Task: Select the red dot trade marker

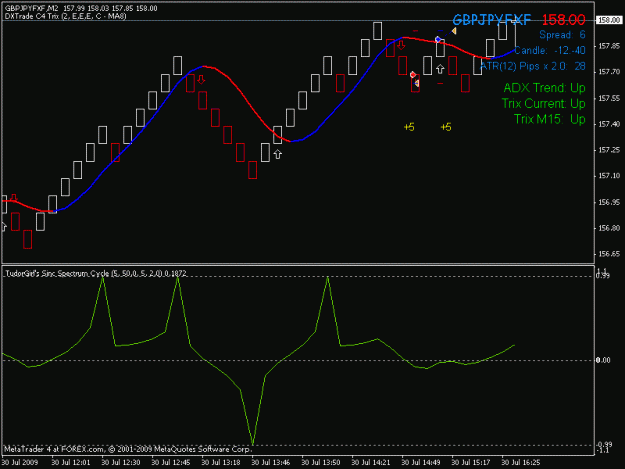Action: point(413,75)
